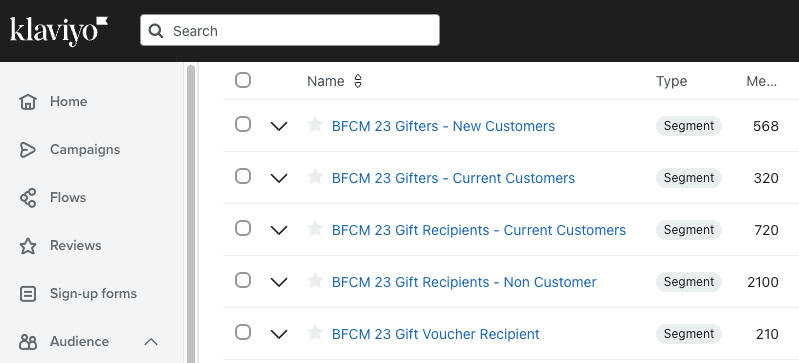799x363 pixels.
Task: Click into the Search field
Action: 290,31
